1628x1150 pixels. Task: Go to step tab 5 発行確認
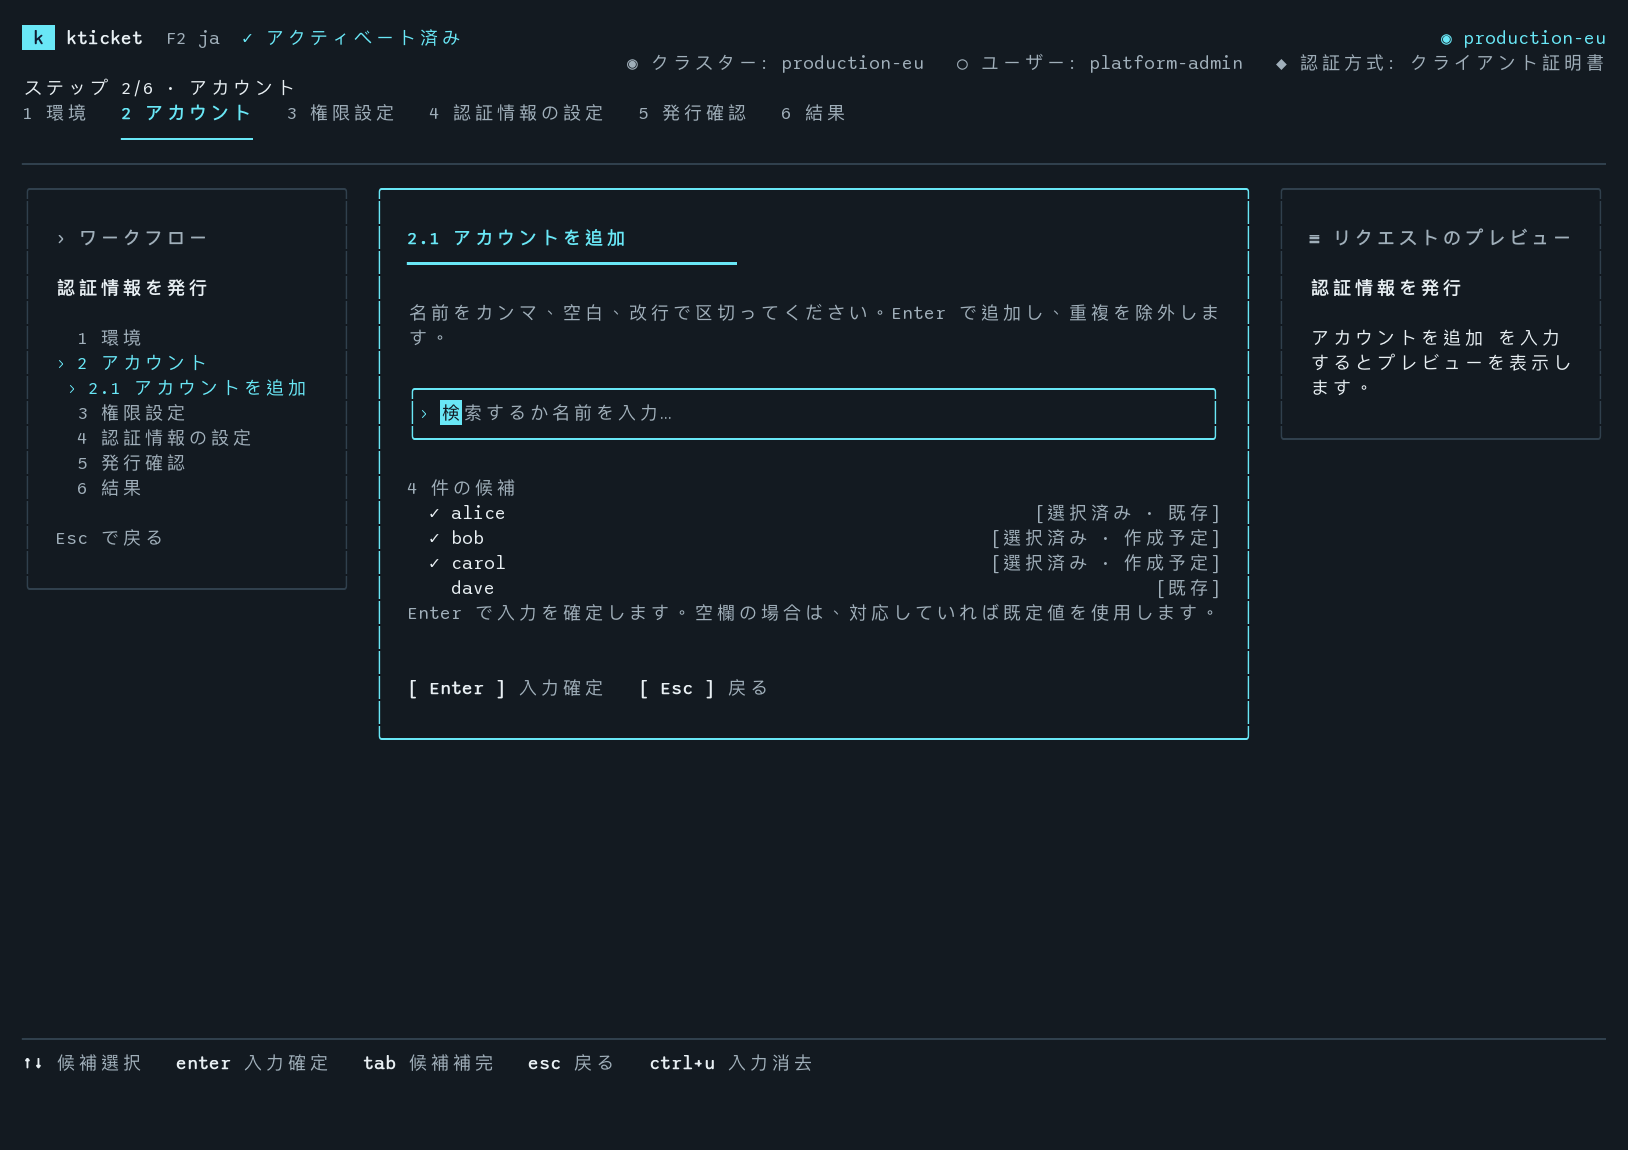pyautogui.click(x=693, y=113)
